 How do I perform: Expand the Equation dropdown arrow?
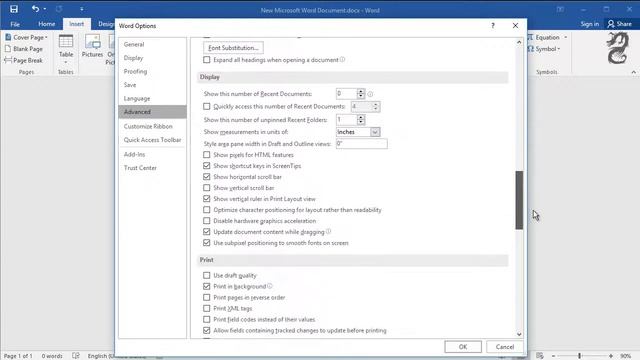point(566,37)
